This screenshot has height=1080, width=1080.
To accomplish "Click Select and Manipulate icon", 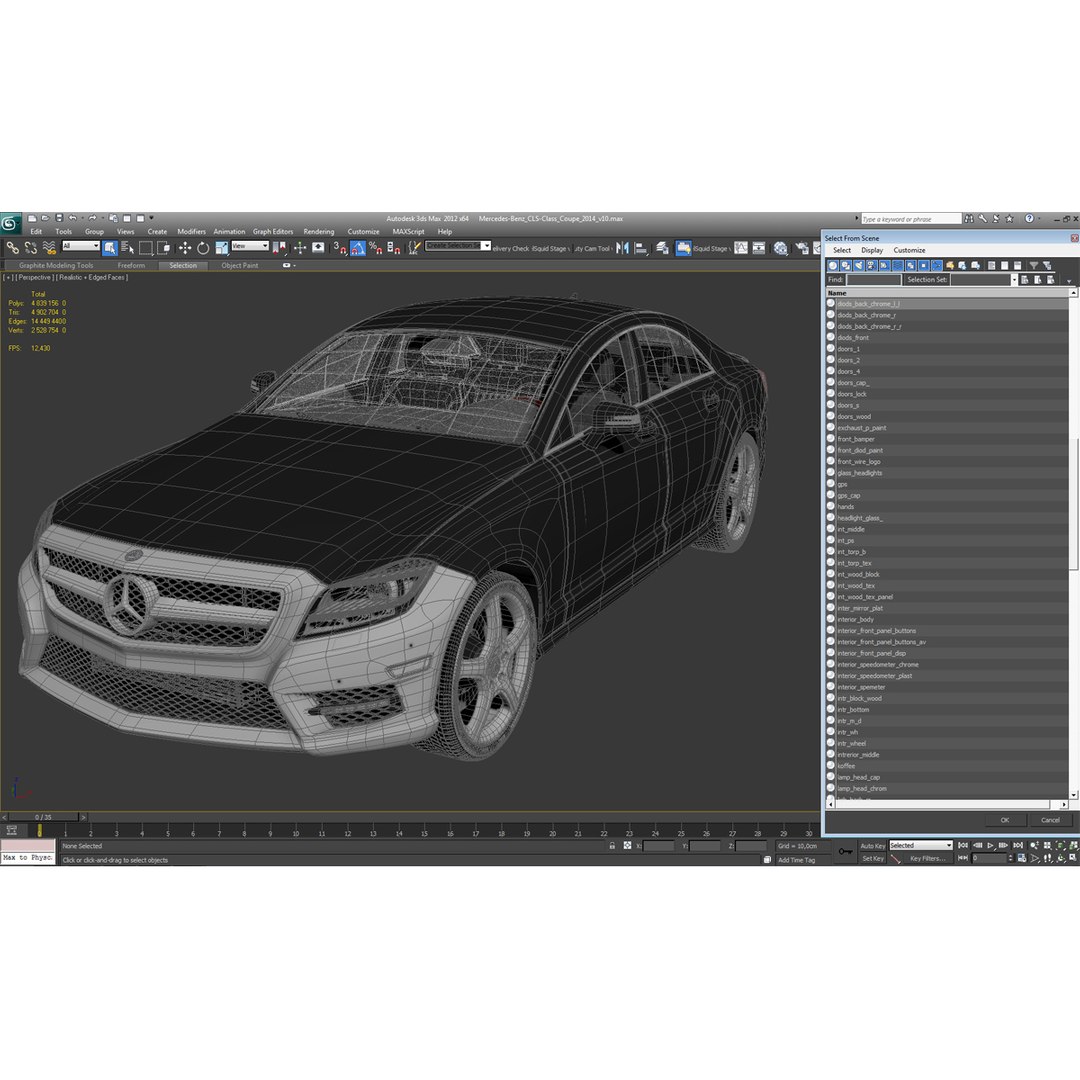I will pyautogui.click(x=300, y=248).
